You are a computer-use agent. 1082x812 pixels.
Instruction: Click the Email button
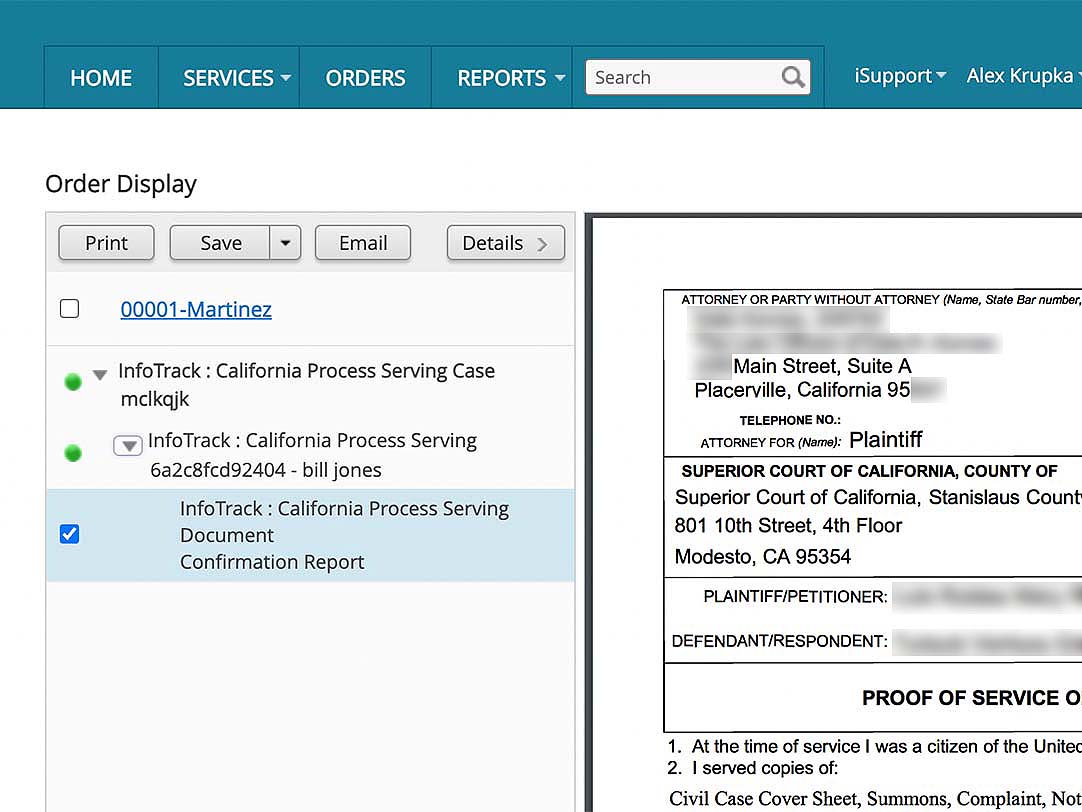[x=363, y=243]
